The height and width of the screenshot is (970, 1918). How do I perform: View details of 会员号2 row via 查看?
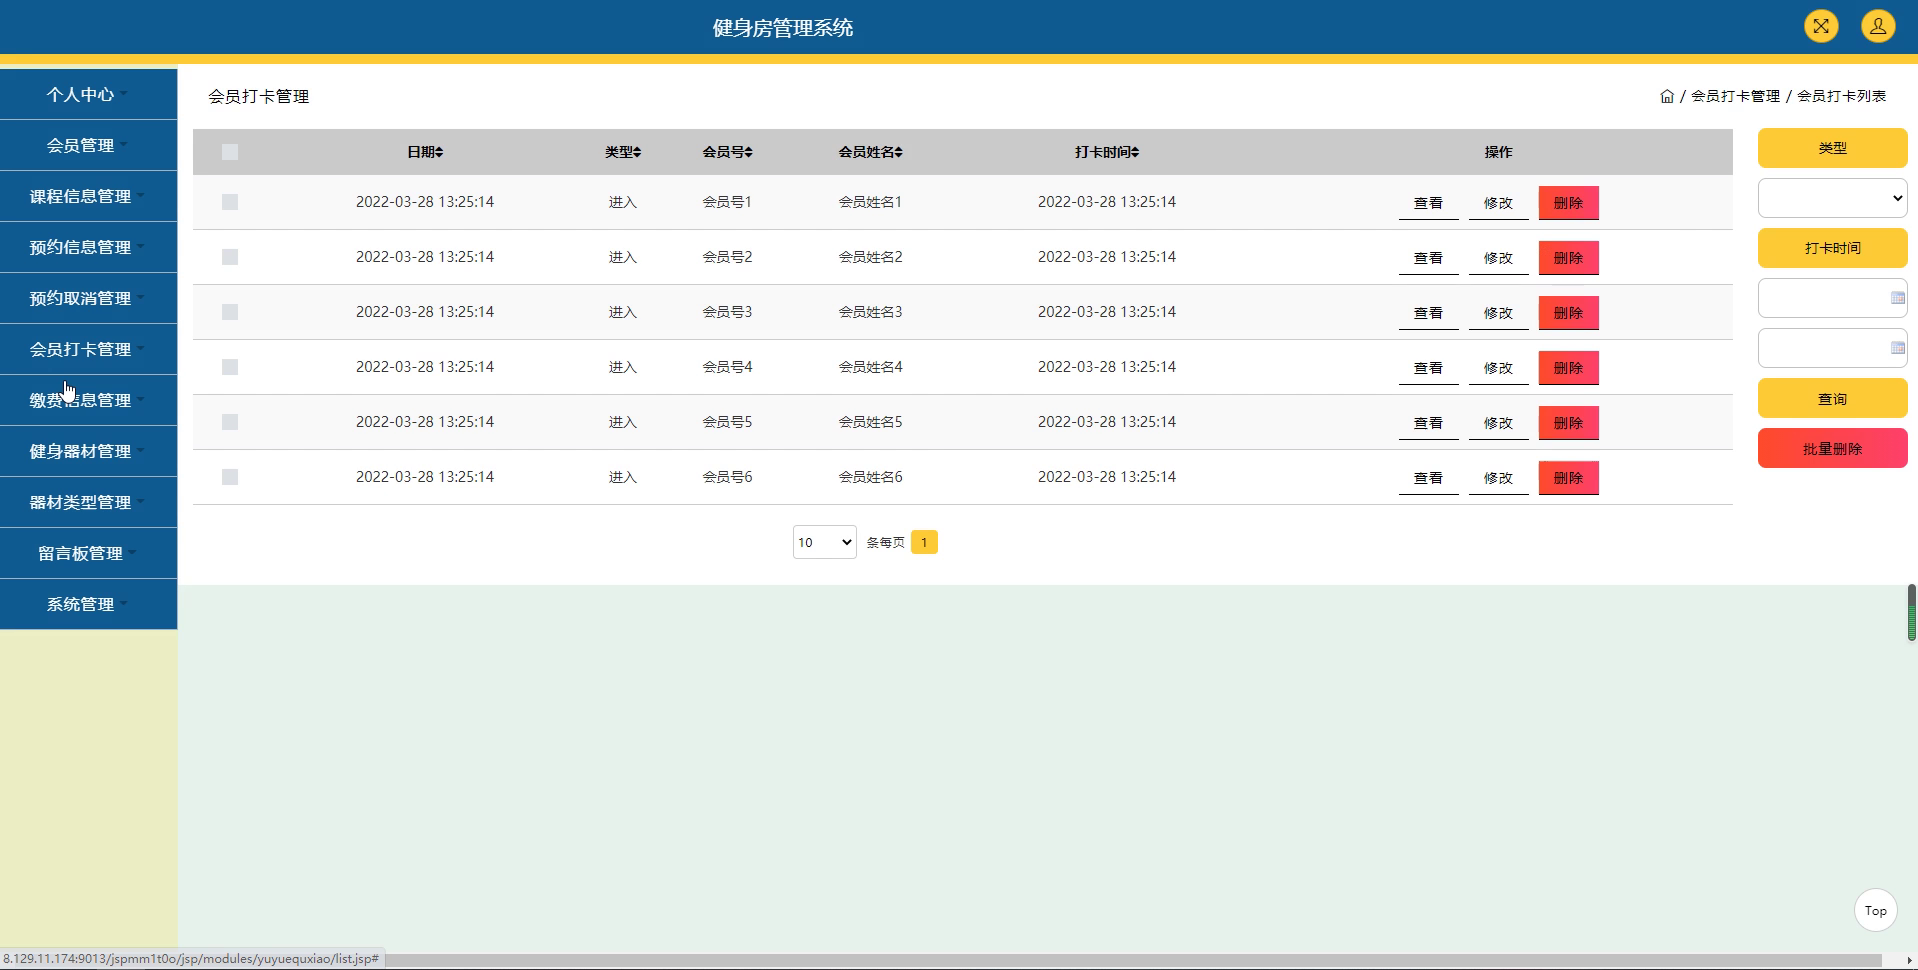(x=1428, y=258)
